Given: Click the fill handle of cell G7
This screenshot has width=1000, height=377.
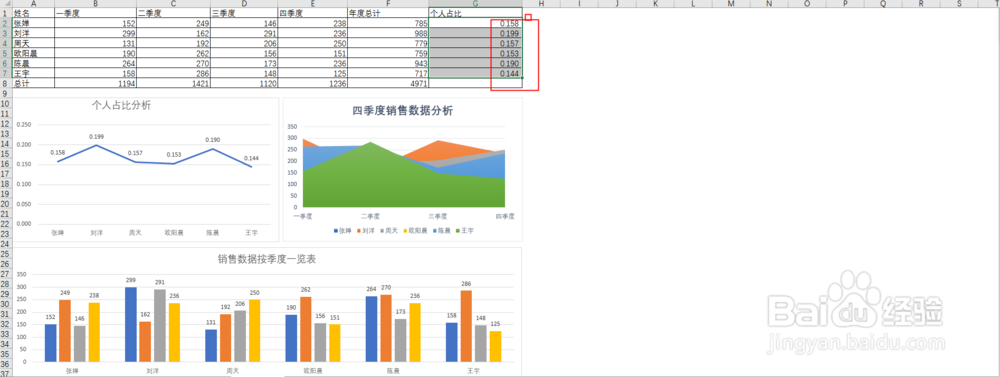Looking at the screenshot, I should [522, 78].
